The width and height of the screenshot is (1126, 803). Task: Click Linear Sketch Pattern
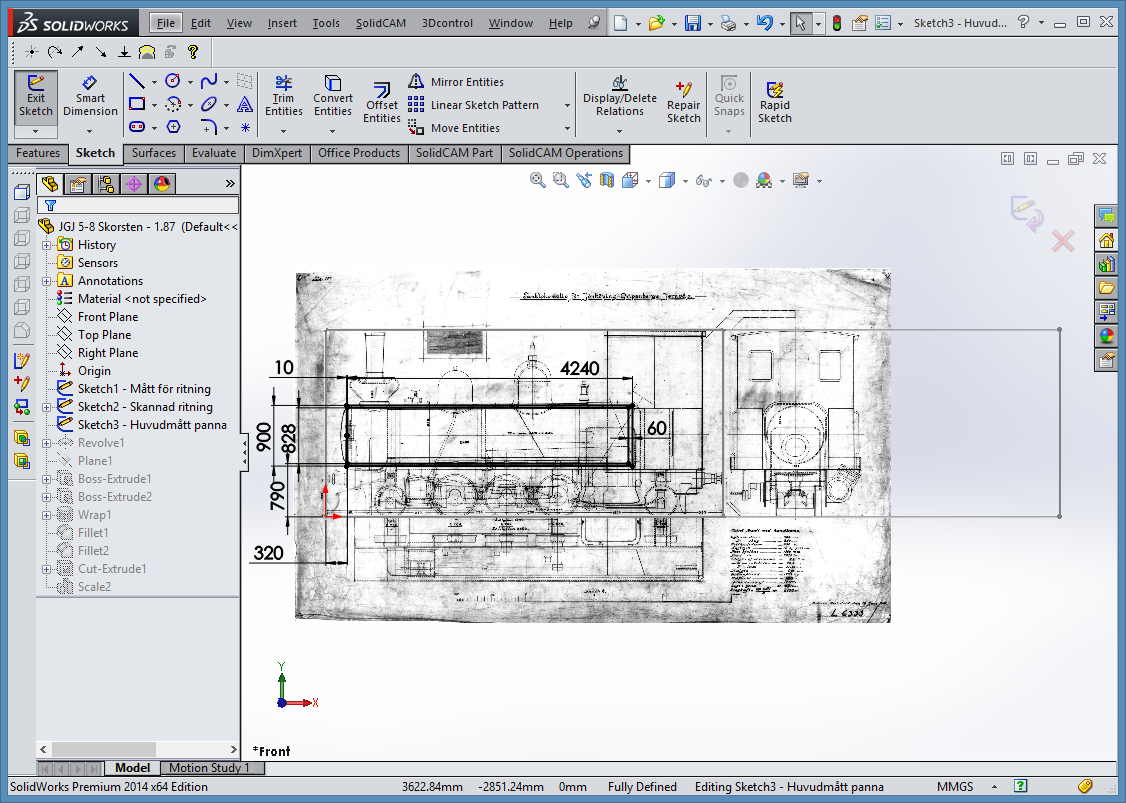click(473, 105)
